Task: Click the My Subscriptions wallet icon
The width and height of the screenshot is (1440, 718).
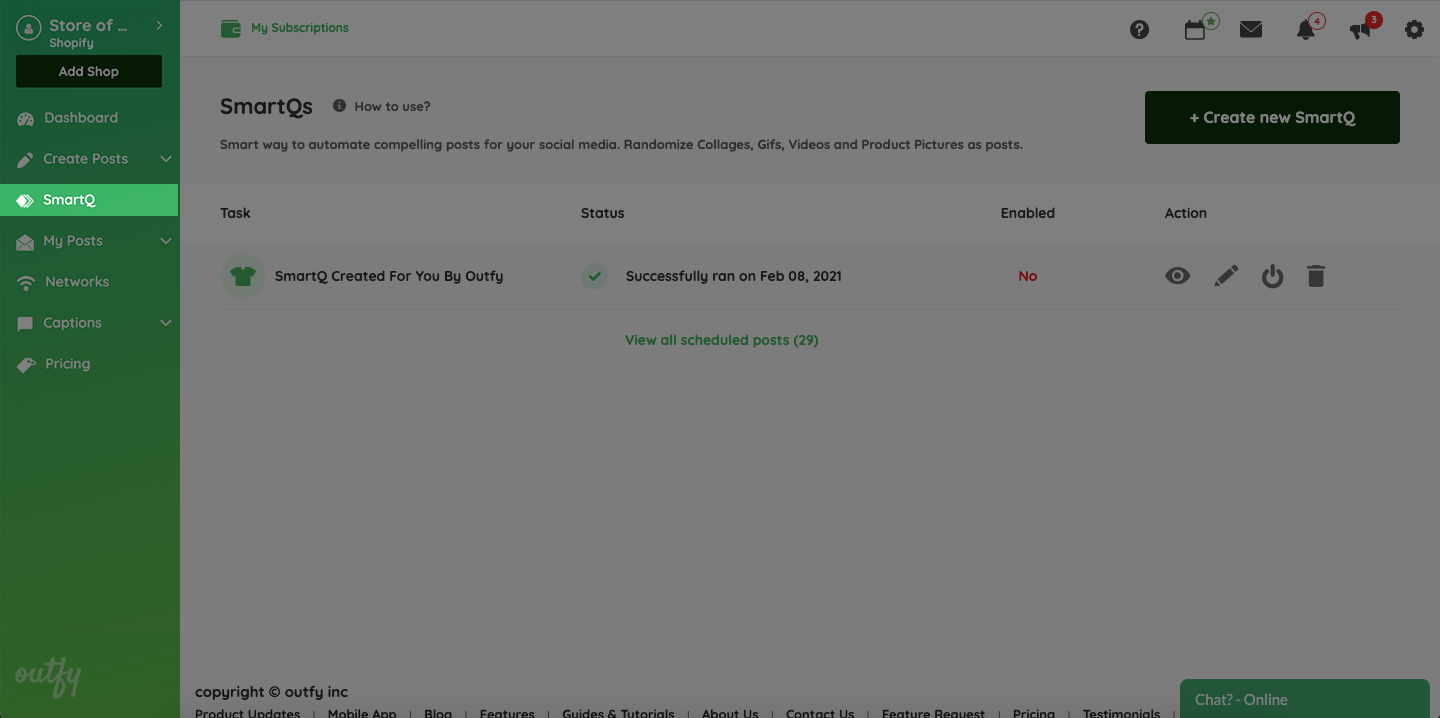Action: (231, 28)
